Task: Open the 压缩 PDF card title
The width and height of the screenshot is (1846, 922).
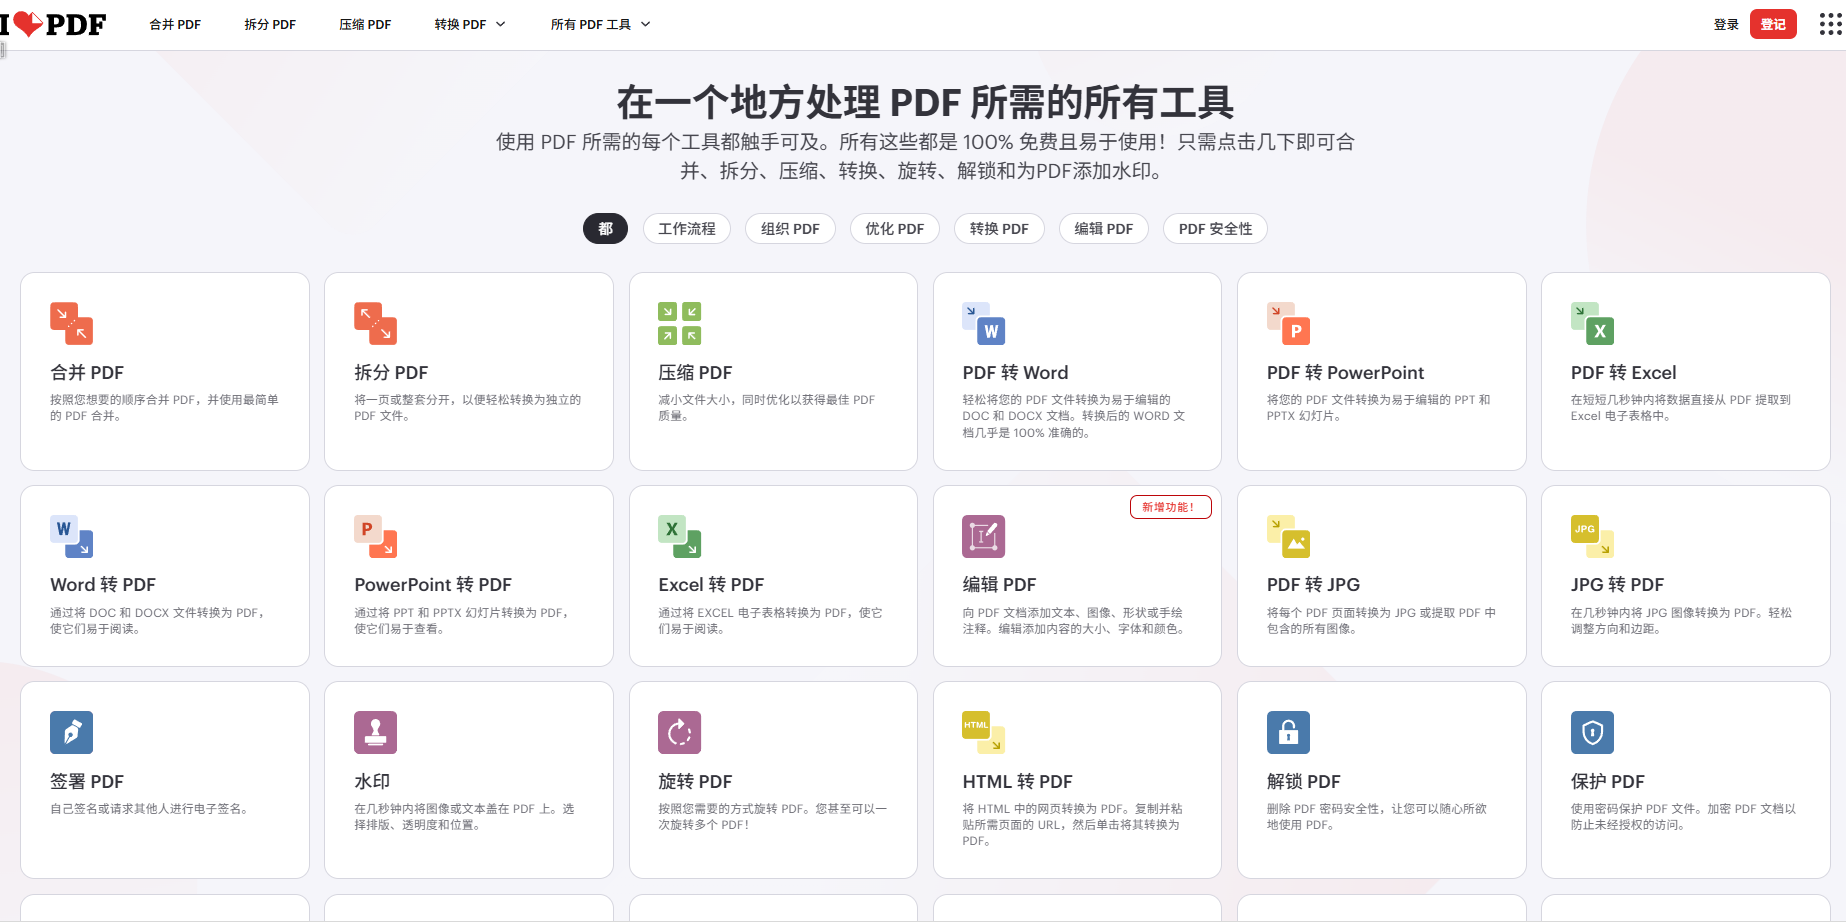Action: point(695,373)
